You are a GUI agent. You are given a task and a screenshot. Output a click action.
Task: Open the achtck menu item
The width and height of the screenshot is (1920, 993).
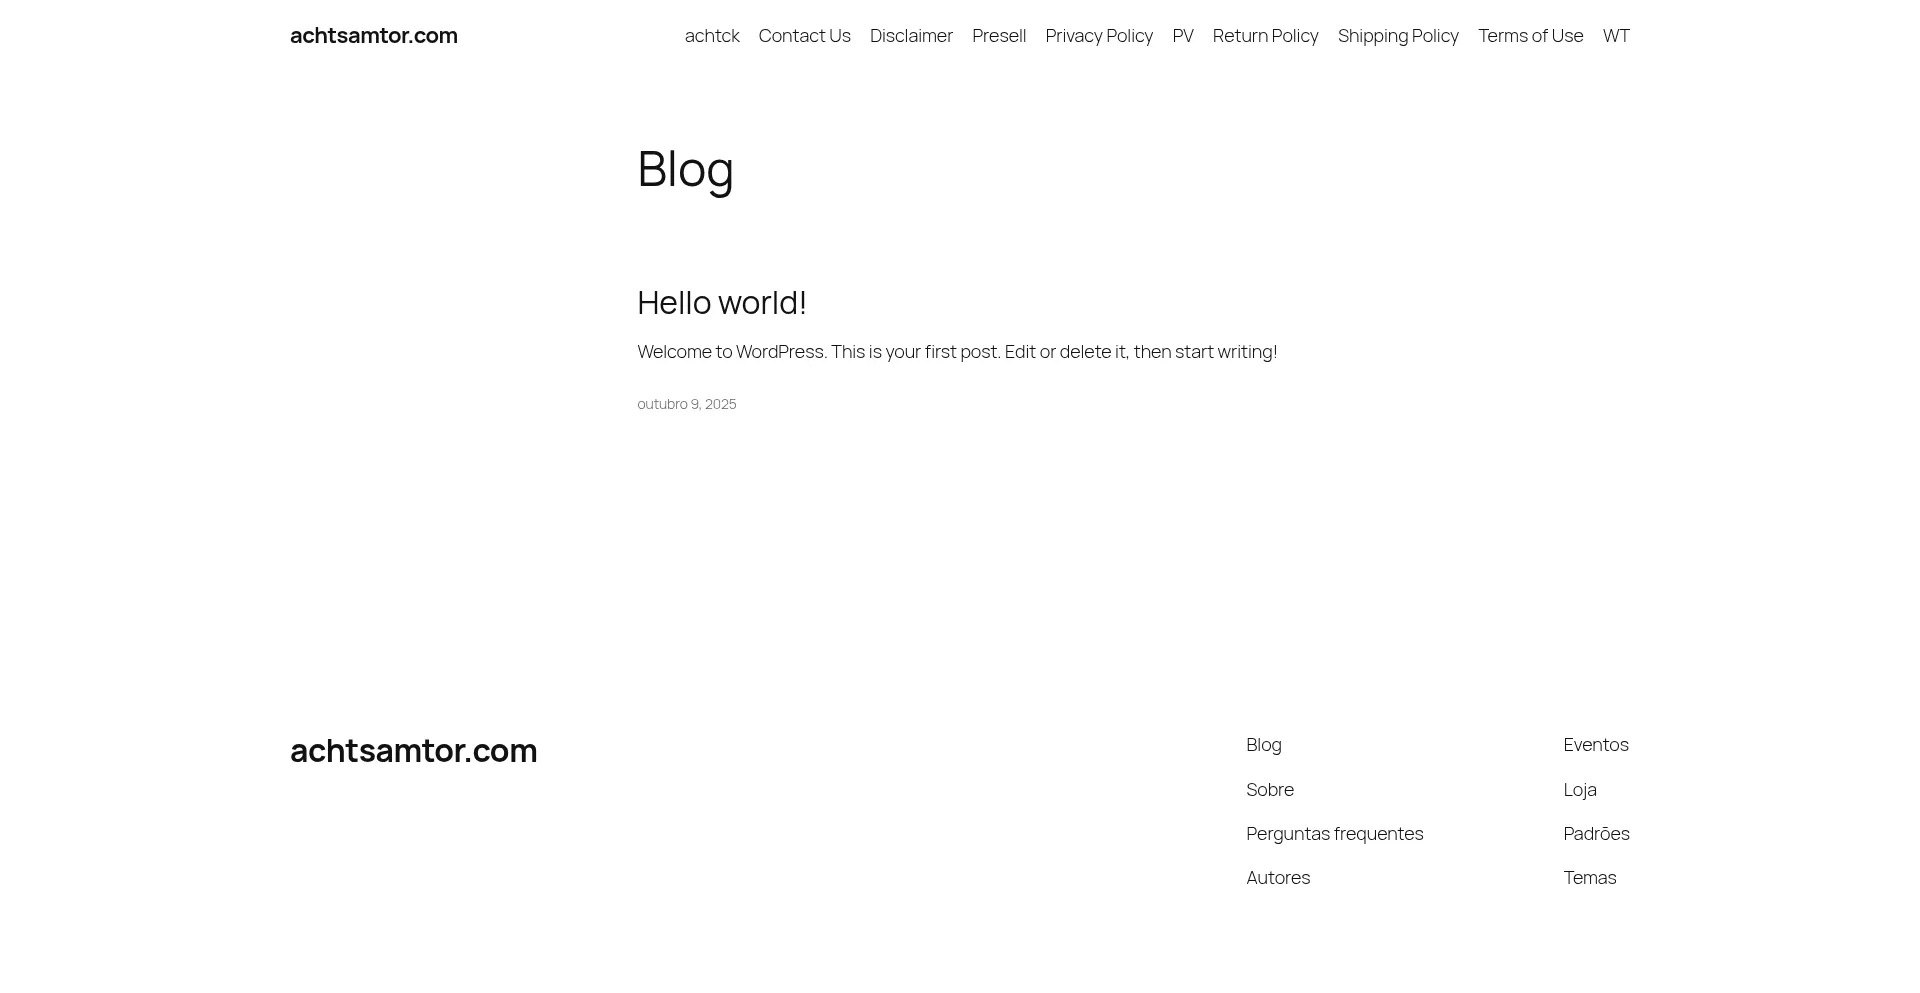(x=712, y=36)
